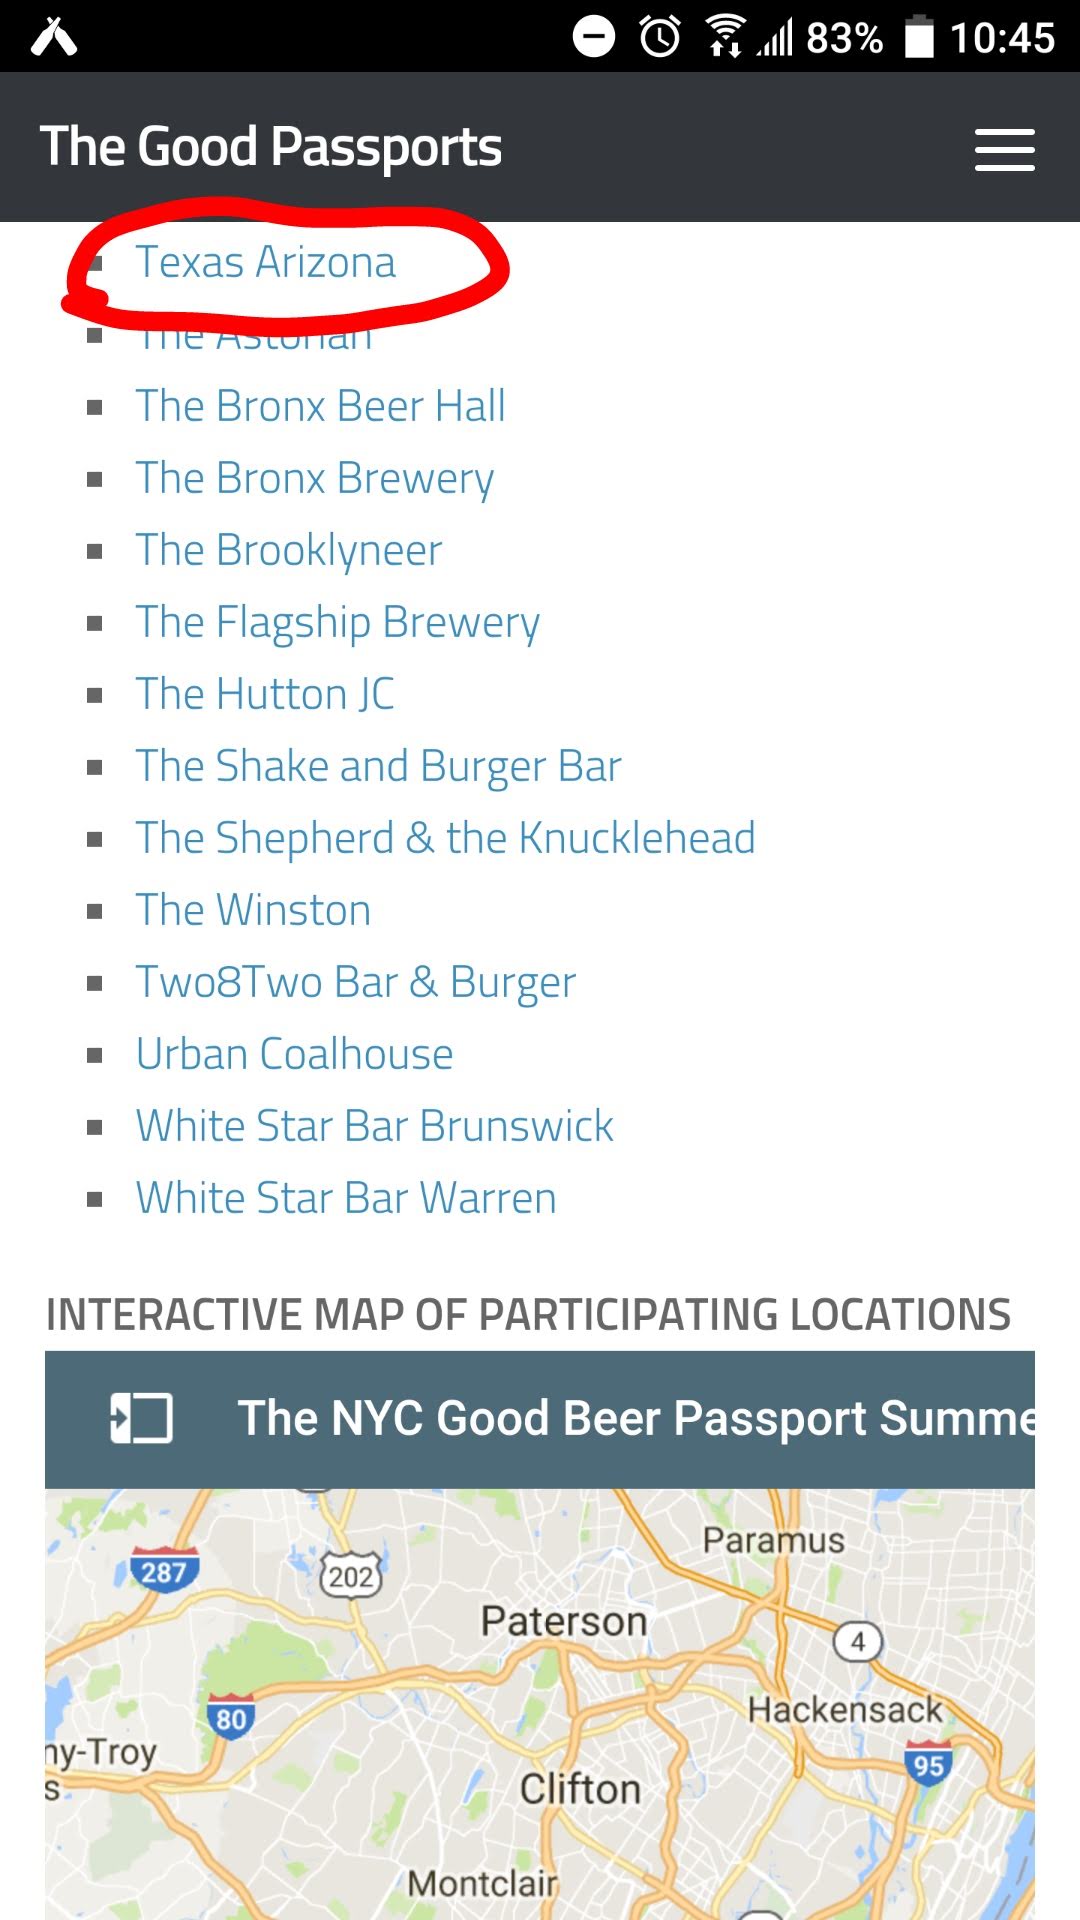
Task: Open The Flagship Brewery link
Action: [x=338, y=622]
